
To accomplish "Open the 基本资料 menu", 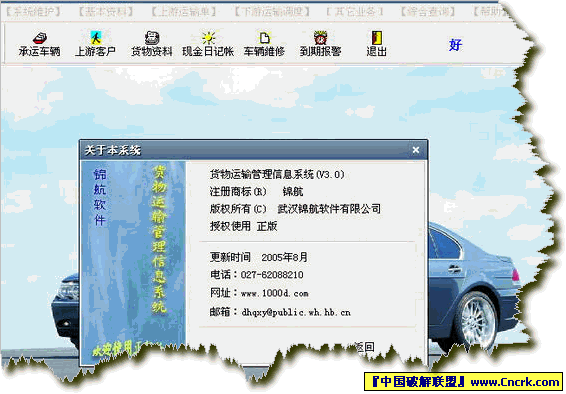I will click(x=106, y=12).
